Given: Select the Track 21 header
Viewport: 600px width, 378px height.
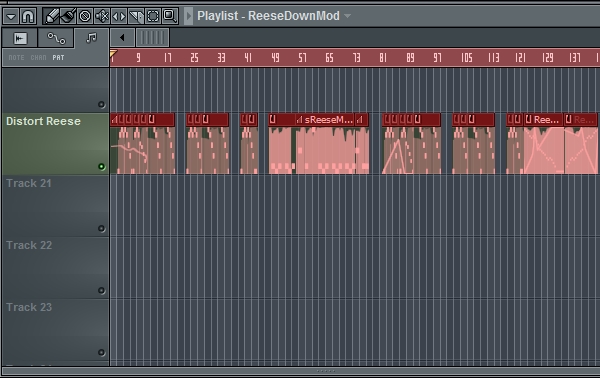Looking at the screenshot, I should pyautogui.click(x=55, y=206).
